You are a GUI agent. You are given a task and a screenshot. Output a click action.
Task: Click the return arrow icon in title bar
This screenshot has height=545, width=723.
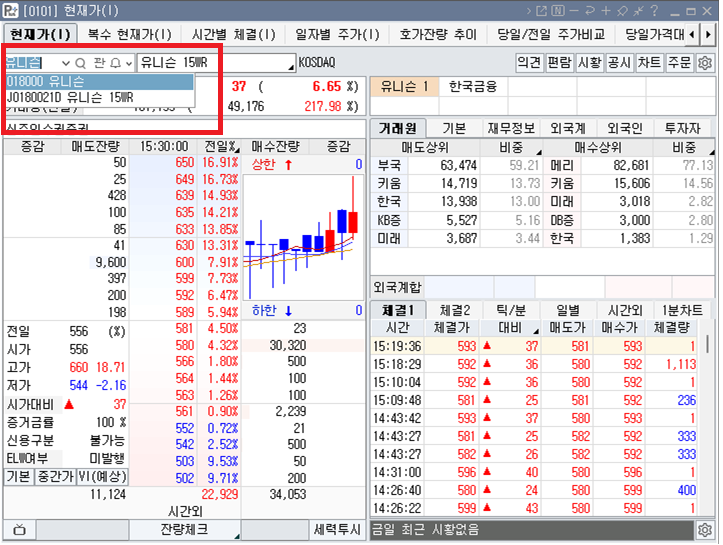[590, 10]
